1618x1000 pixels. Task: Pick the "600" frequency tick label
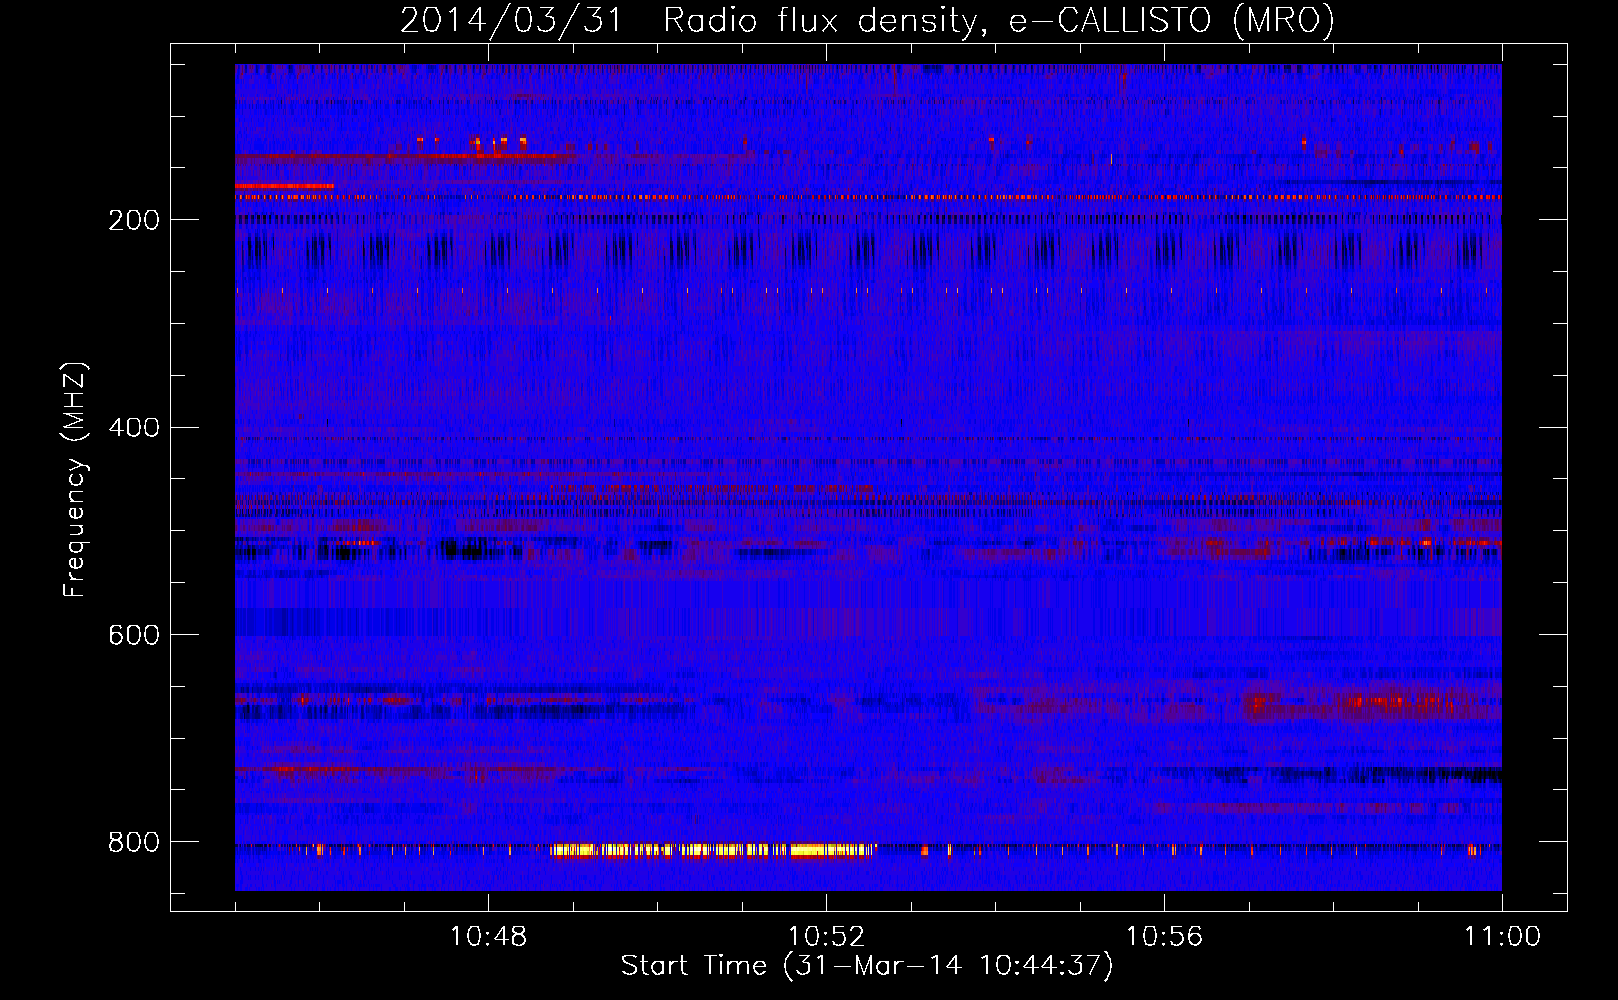(134, 636)
